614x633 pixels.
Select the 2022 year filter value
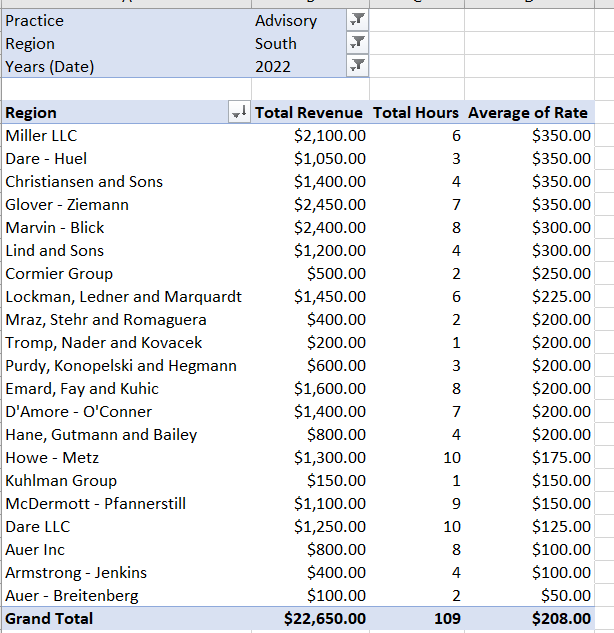273,67
